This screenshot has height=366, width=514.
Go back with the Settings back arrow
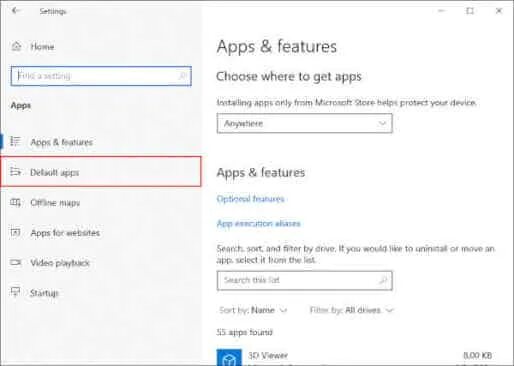point(15,11)
